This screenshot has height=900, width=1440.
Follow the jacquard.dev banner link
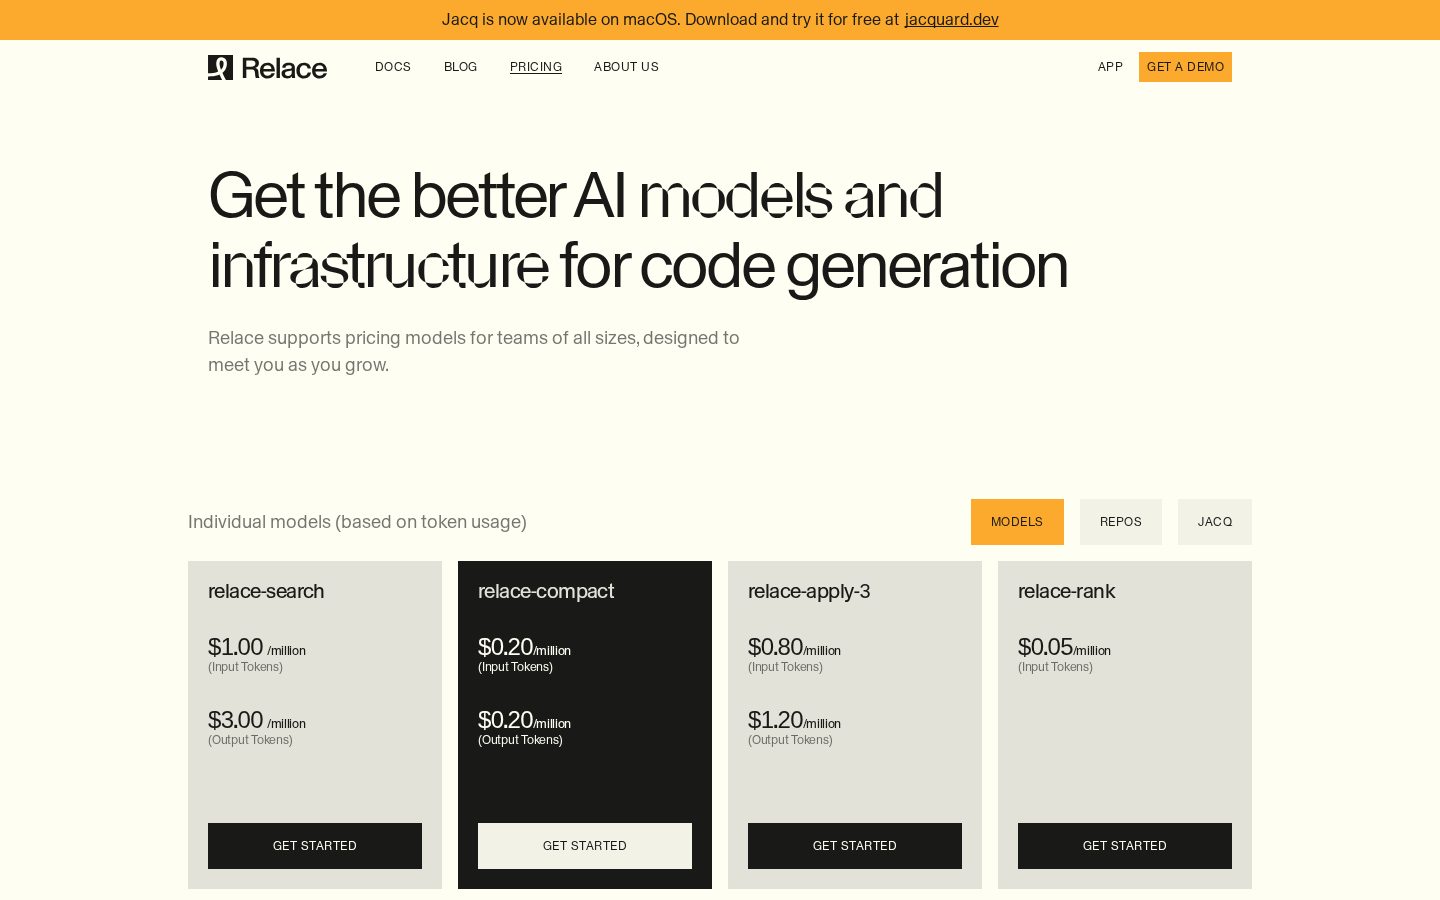click(x=951, y=20)
